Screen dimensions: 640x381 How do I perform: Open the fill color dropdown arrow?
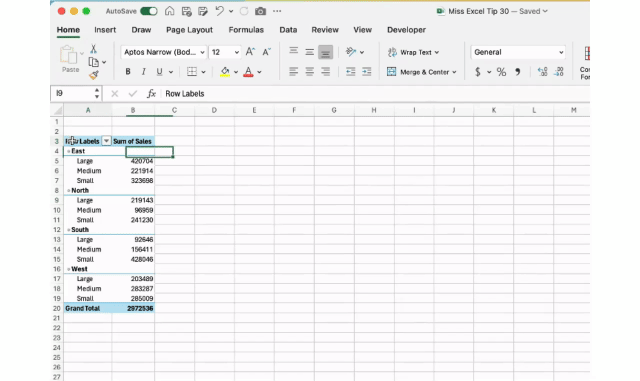click(236, 72)
